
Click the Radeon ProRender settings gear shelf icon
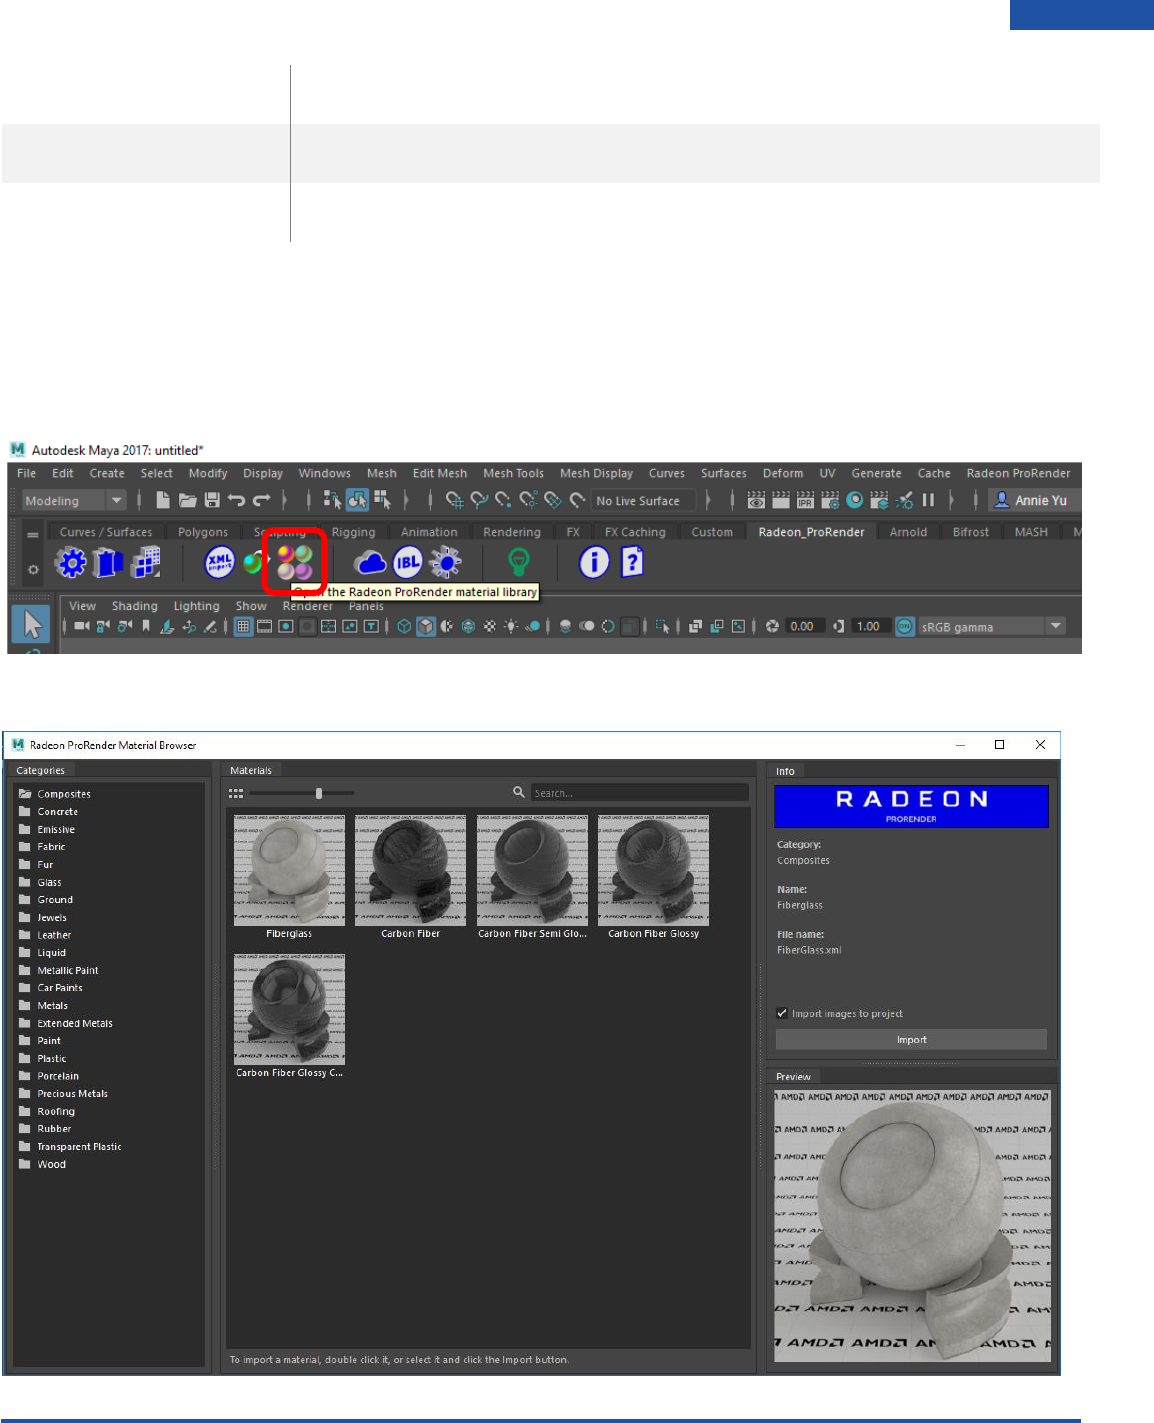(x=71, y=563)
